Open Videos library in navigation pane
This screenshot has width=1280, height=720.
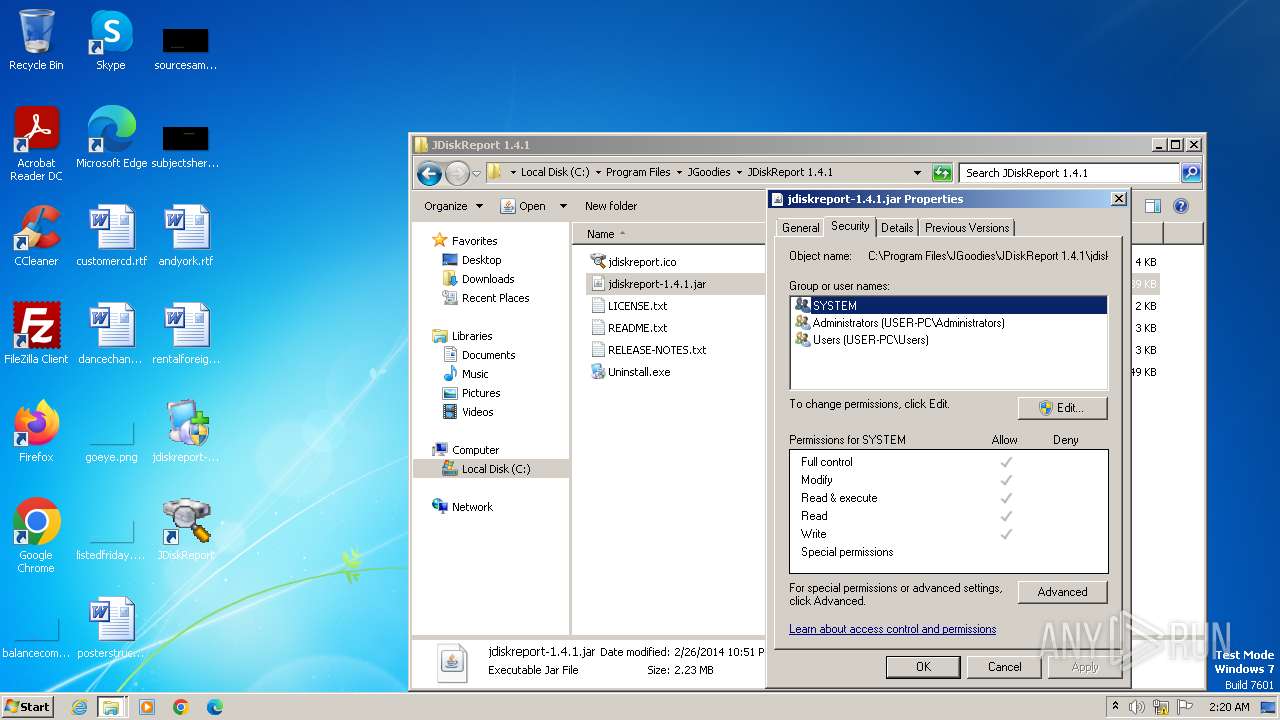coord(468,412)
